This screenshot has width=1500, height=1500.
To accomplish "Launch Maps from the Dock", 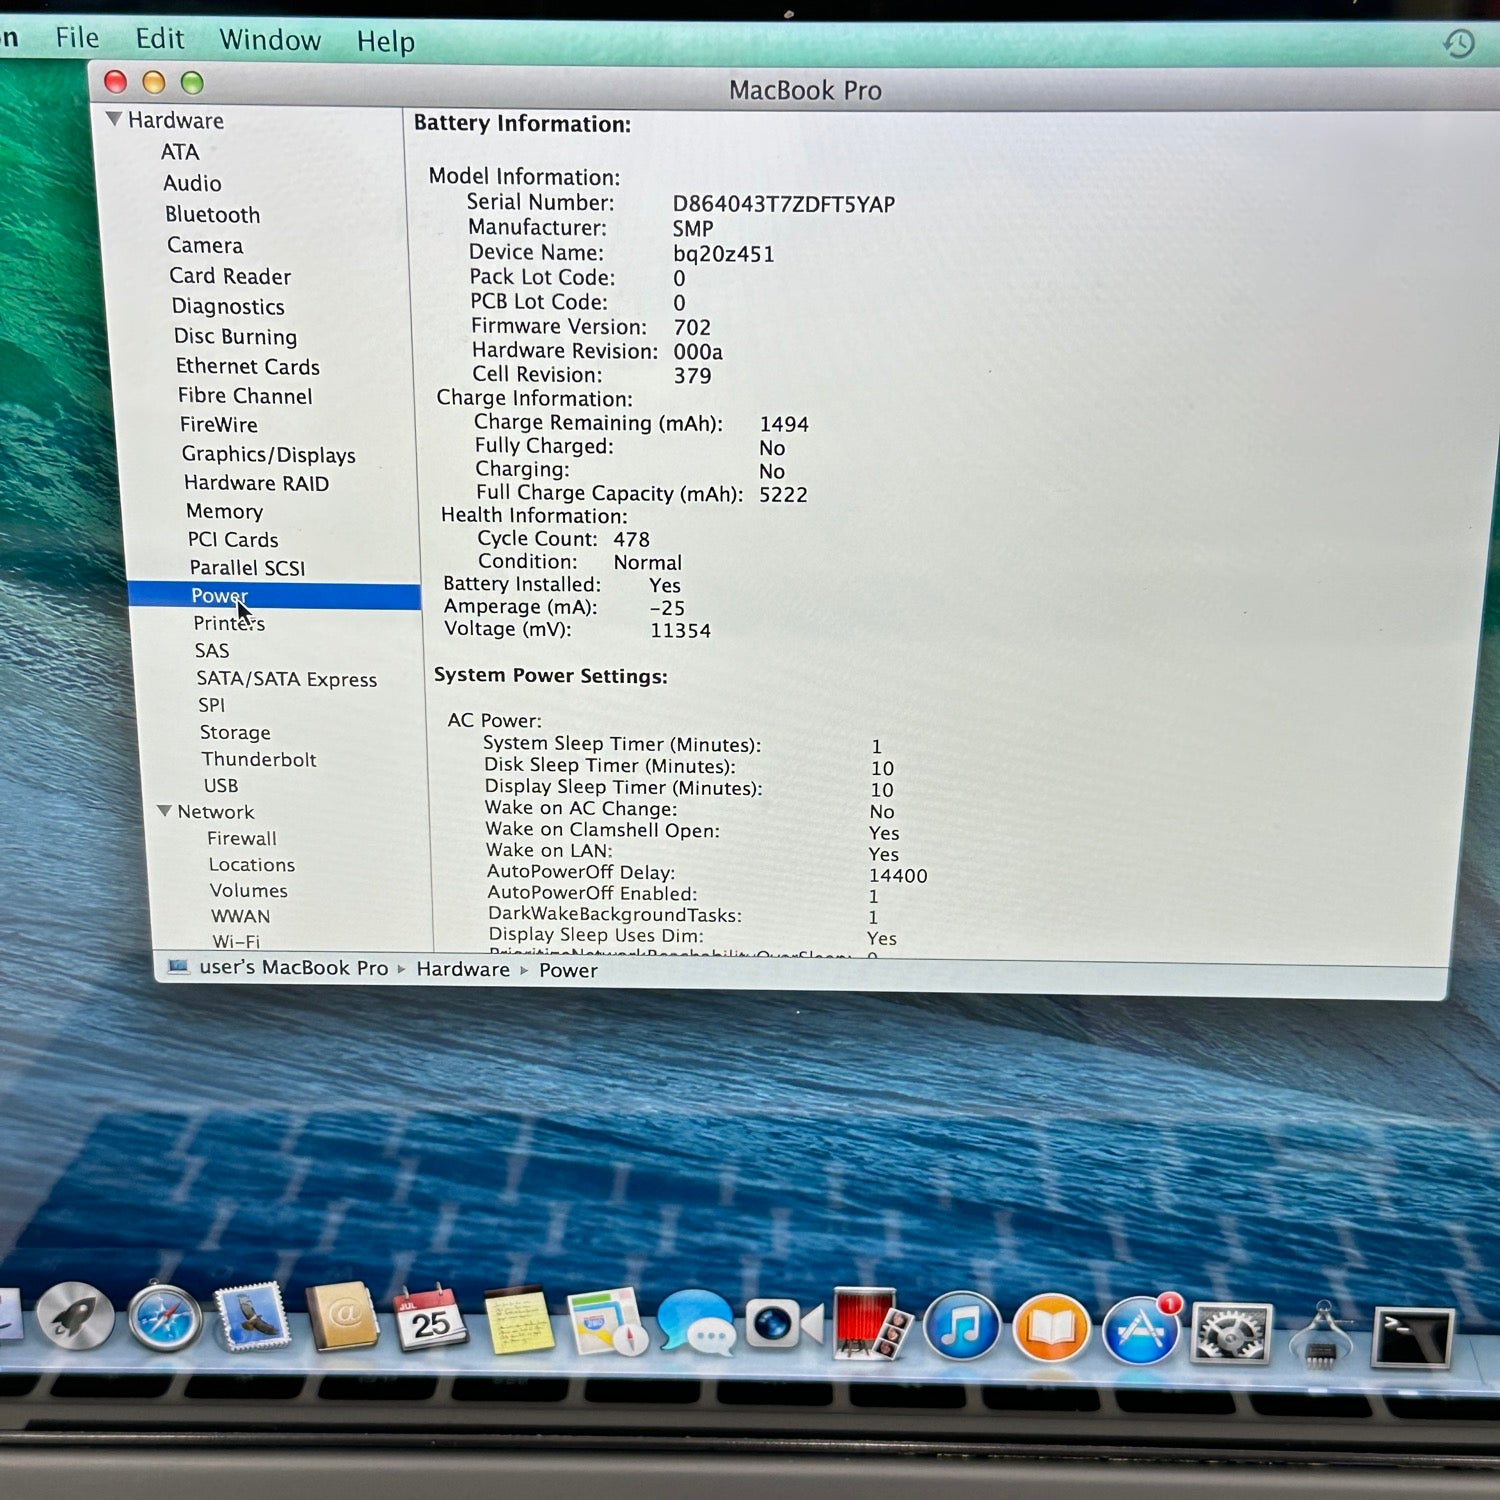I will (x=607, y=1322).
